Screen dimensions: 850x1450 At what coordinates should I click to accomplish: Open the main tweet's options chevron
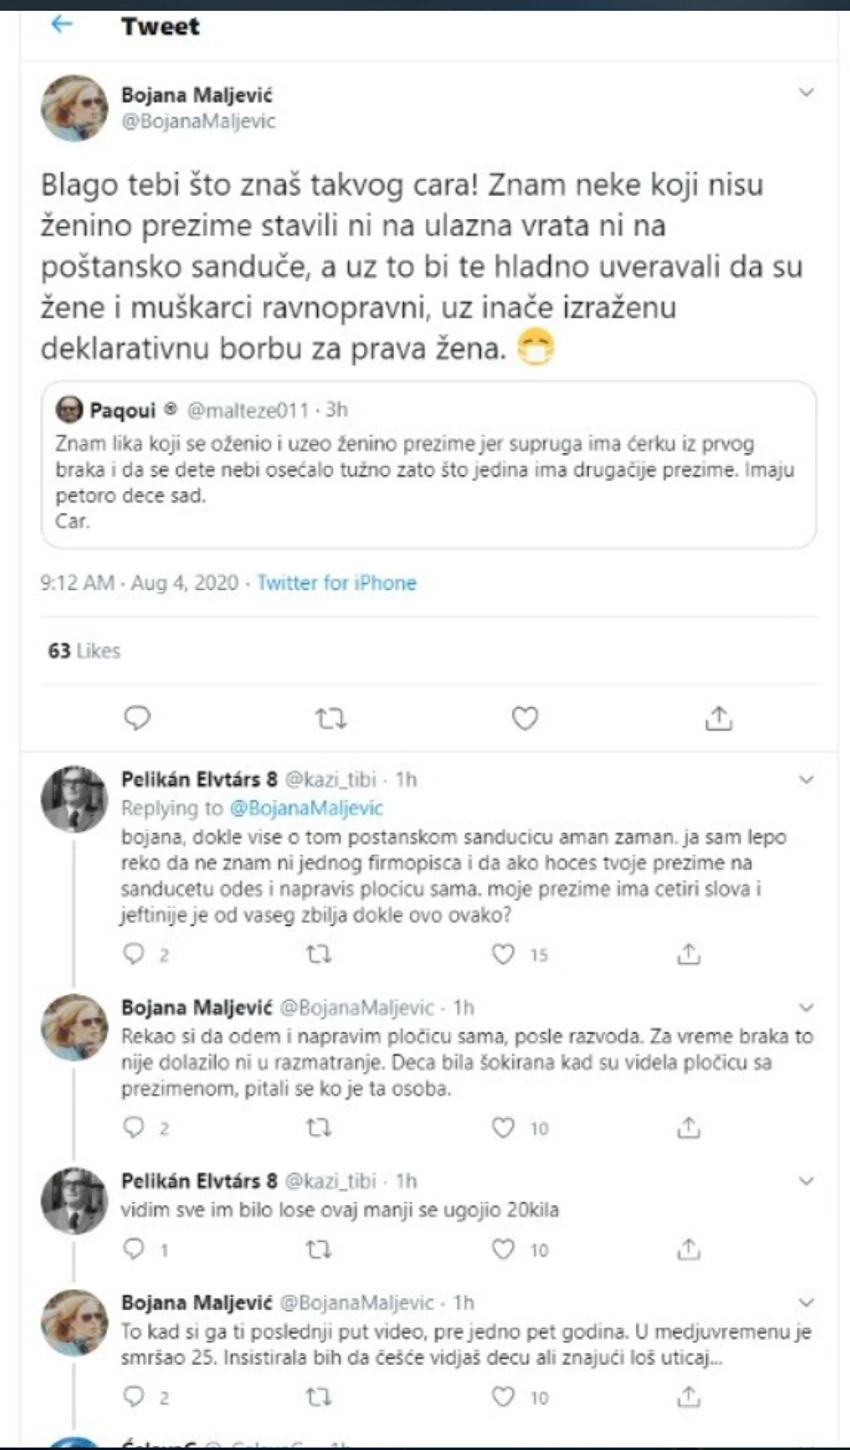[x=806, y=93]
